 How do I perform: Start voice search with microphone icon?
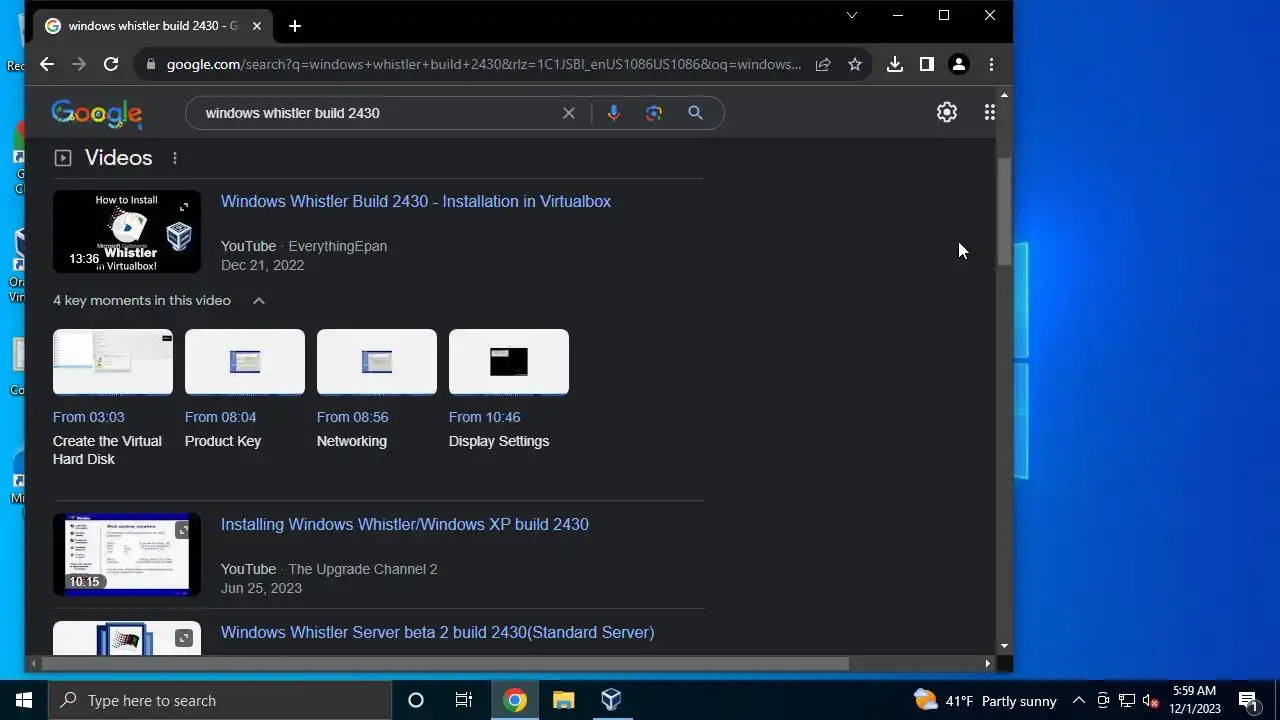tap(614, 113)
